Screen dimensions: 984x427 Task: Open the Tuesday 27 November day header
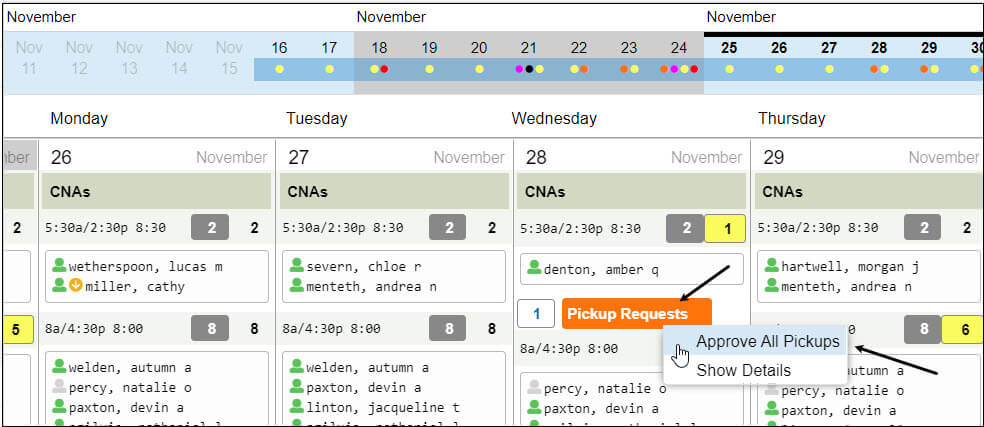(x=395, y=157)
